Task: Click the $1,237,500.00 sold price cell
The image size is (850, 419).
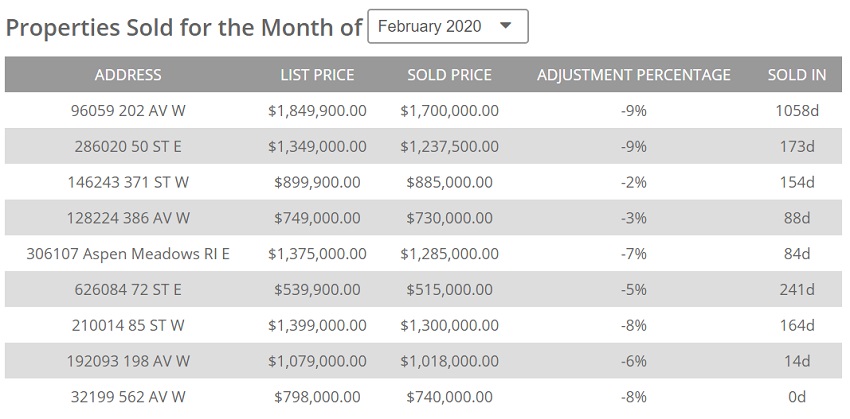Action: tap(449, 147)
